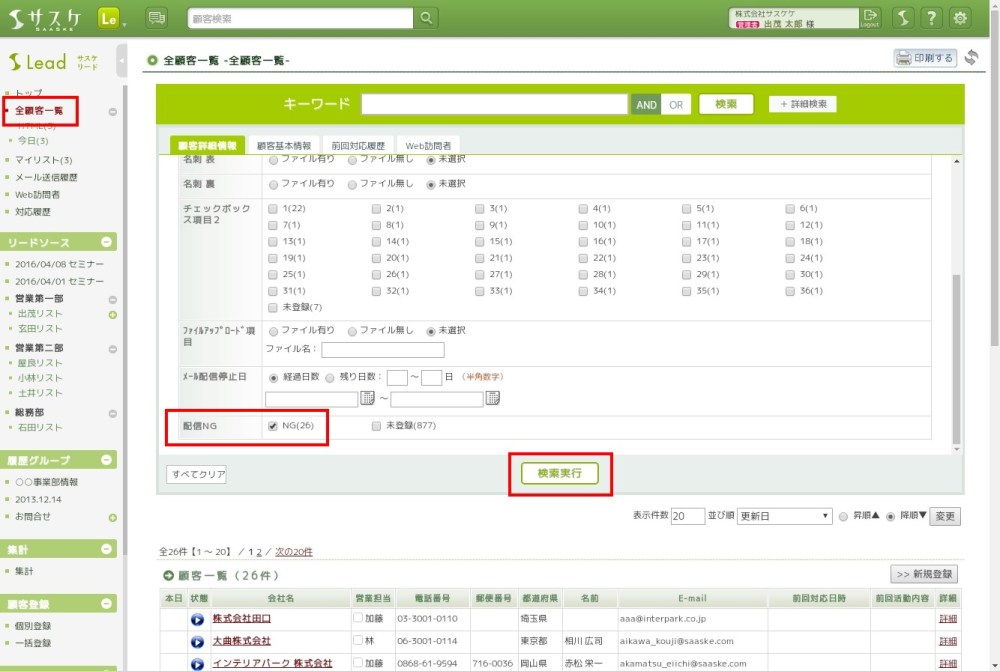The image size is (1000, 671).
Task: Click the message icon in top bar
Action: (x=157, y=18)
